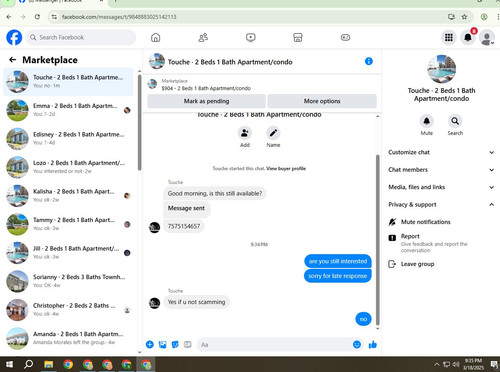Open the notifications bell with red badge

point(468,37)
